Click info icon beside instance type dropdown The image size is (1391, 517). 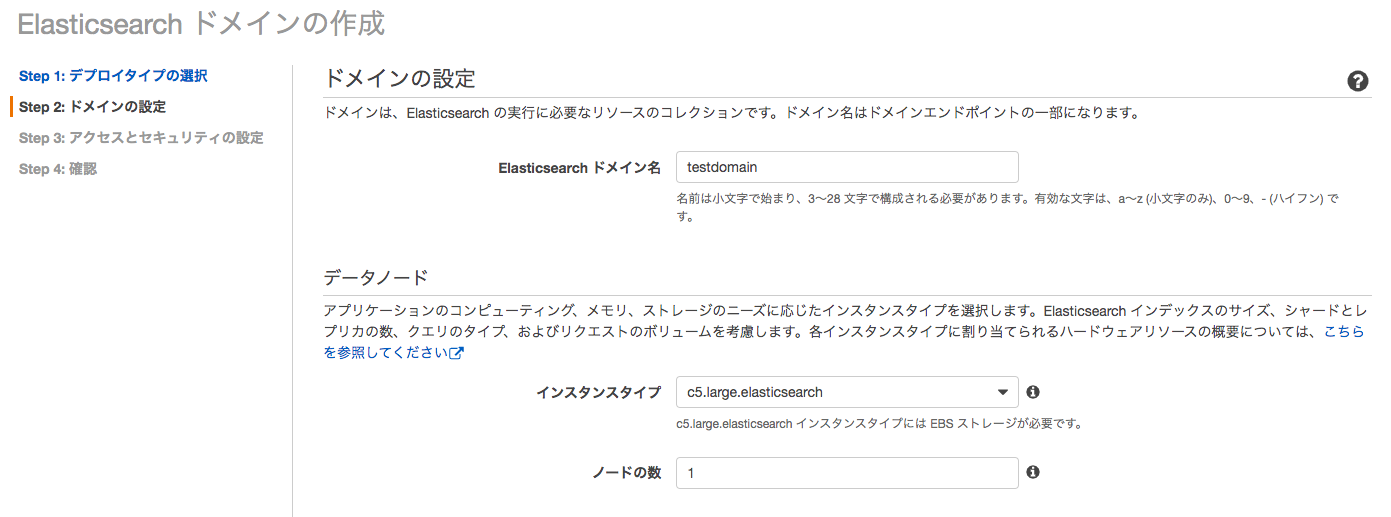pos(1033,392)
